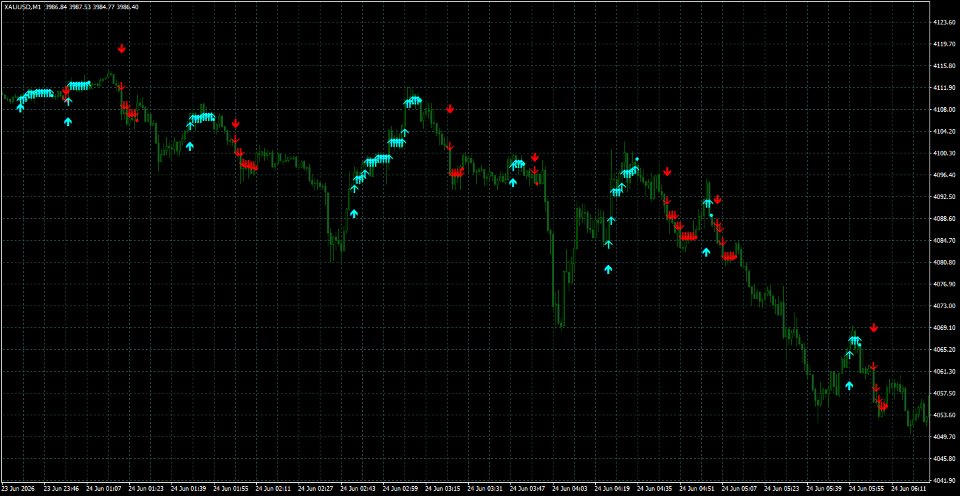960x496 pixels.
Task: Click the 4057.50 price axis label
Action: 944,393
